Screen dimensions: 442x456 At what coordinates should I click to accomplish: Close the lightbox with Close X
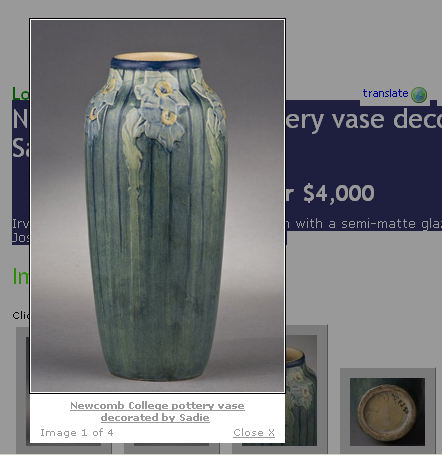point(254,432)
